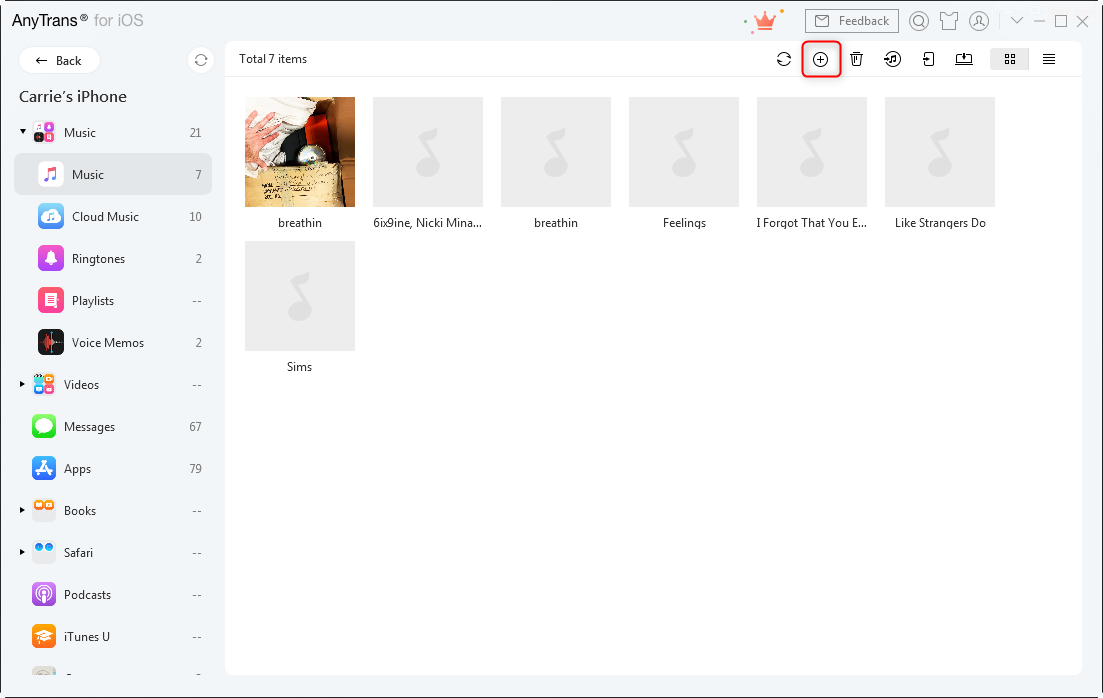Open Ringtones in sidebar
Screen dimensions: 1103x698
(x=113, y=259)
